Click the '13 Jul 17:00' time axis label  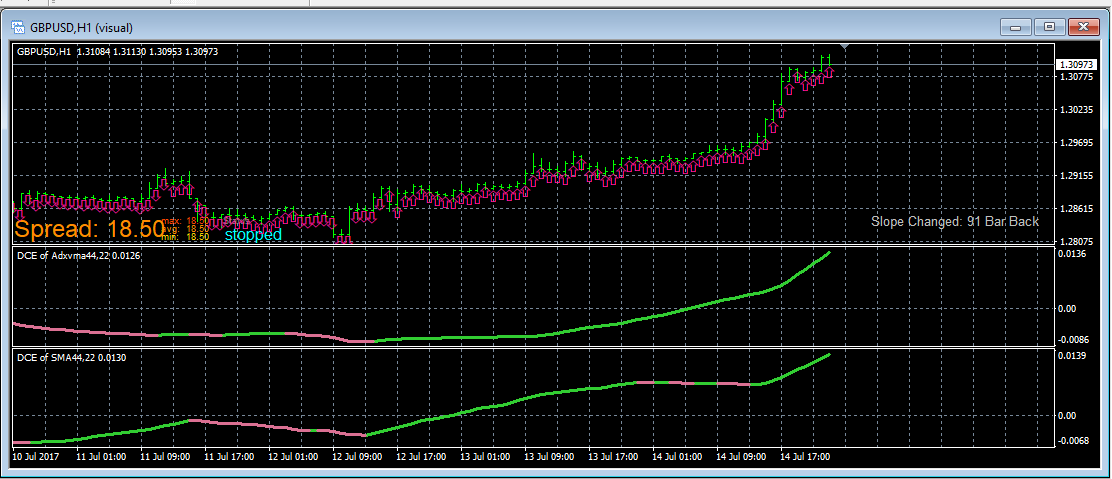613,457
